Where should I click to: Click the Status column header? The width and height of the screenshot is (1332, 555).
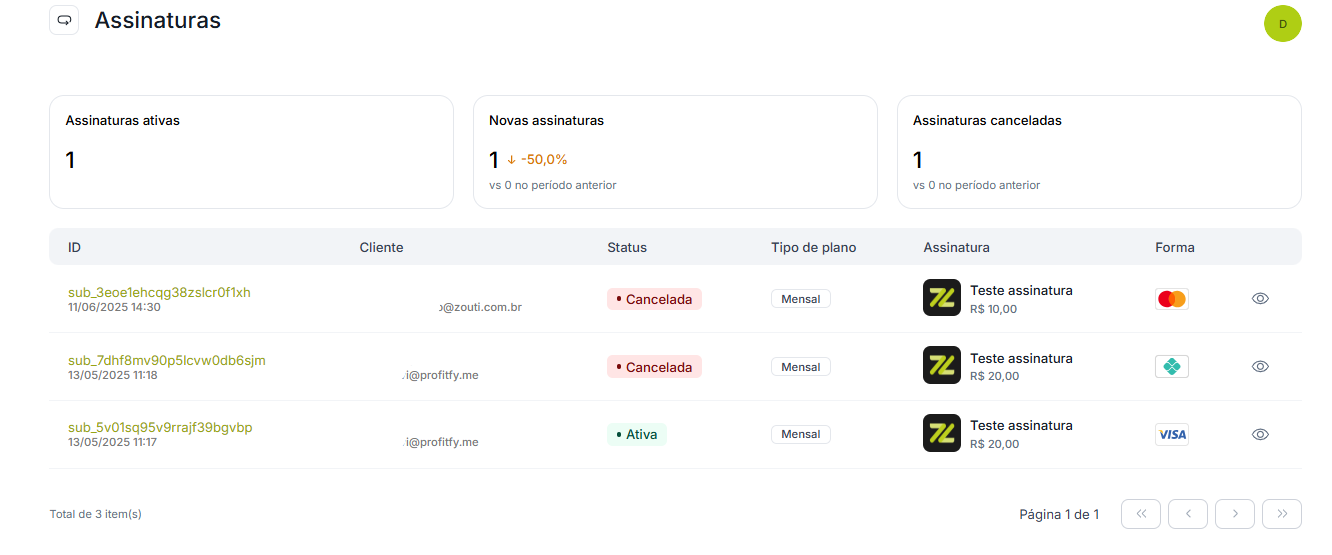click(x=627, y=247)
